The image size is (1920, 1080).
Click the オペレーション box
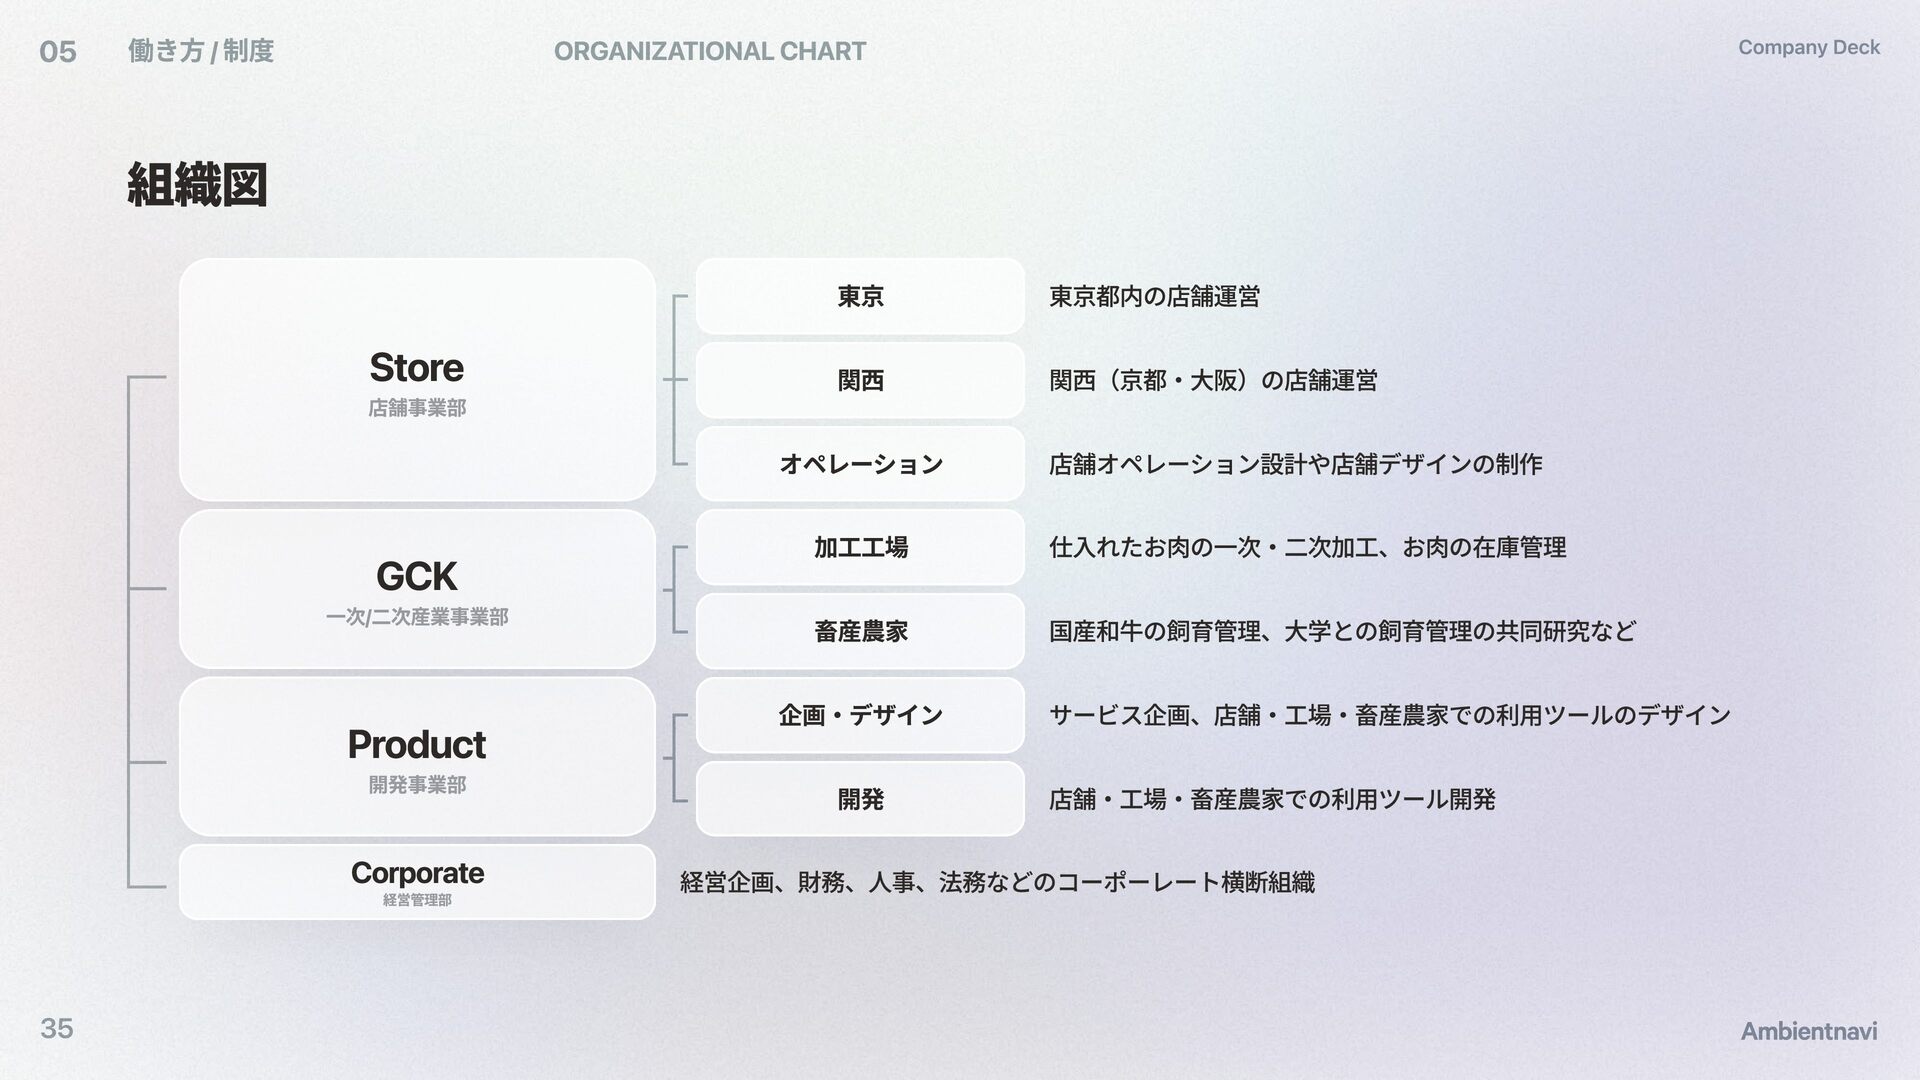pyautogui.click(x=860, y=464)
